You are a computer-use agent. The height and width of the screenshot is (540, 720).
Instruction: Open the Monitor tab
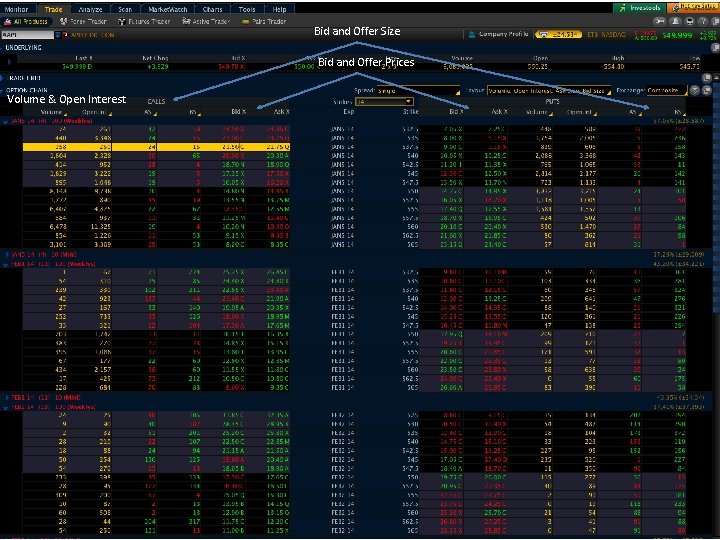coord(16,9)
